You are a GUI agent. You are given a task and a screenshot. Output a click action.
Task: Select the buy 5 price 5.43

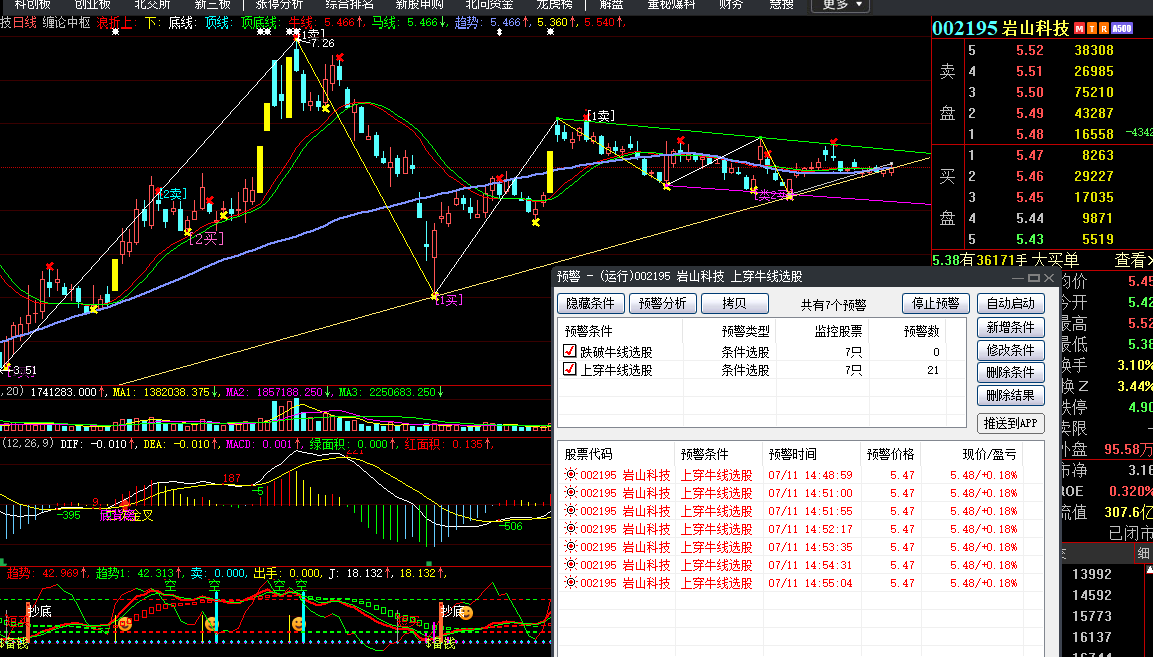click(1029, 239)
